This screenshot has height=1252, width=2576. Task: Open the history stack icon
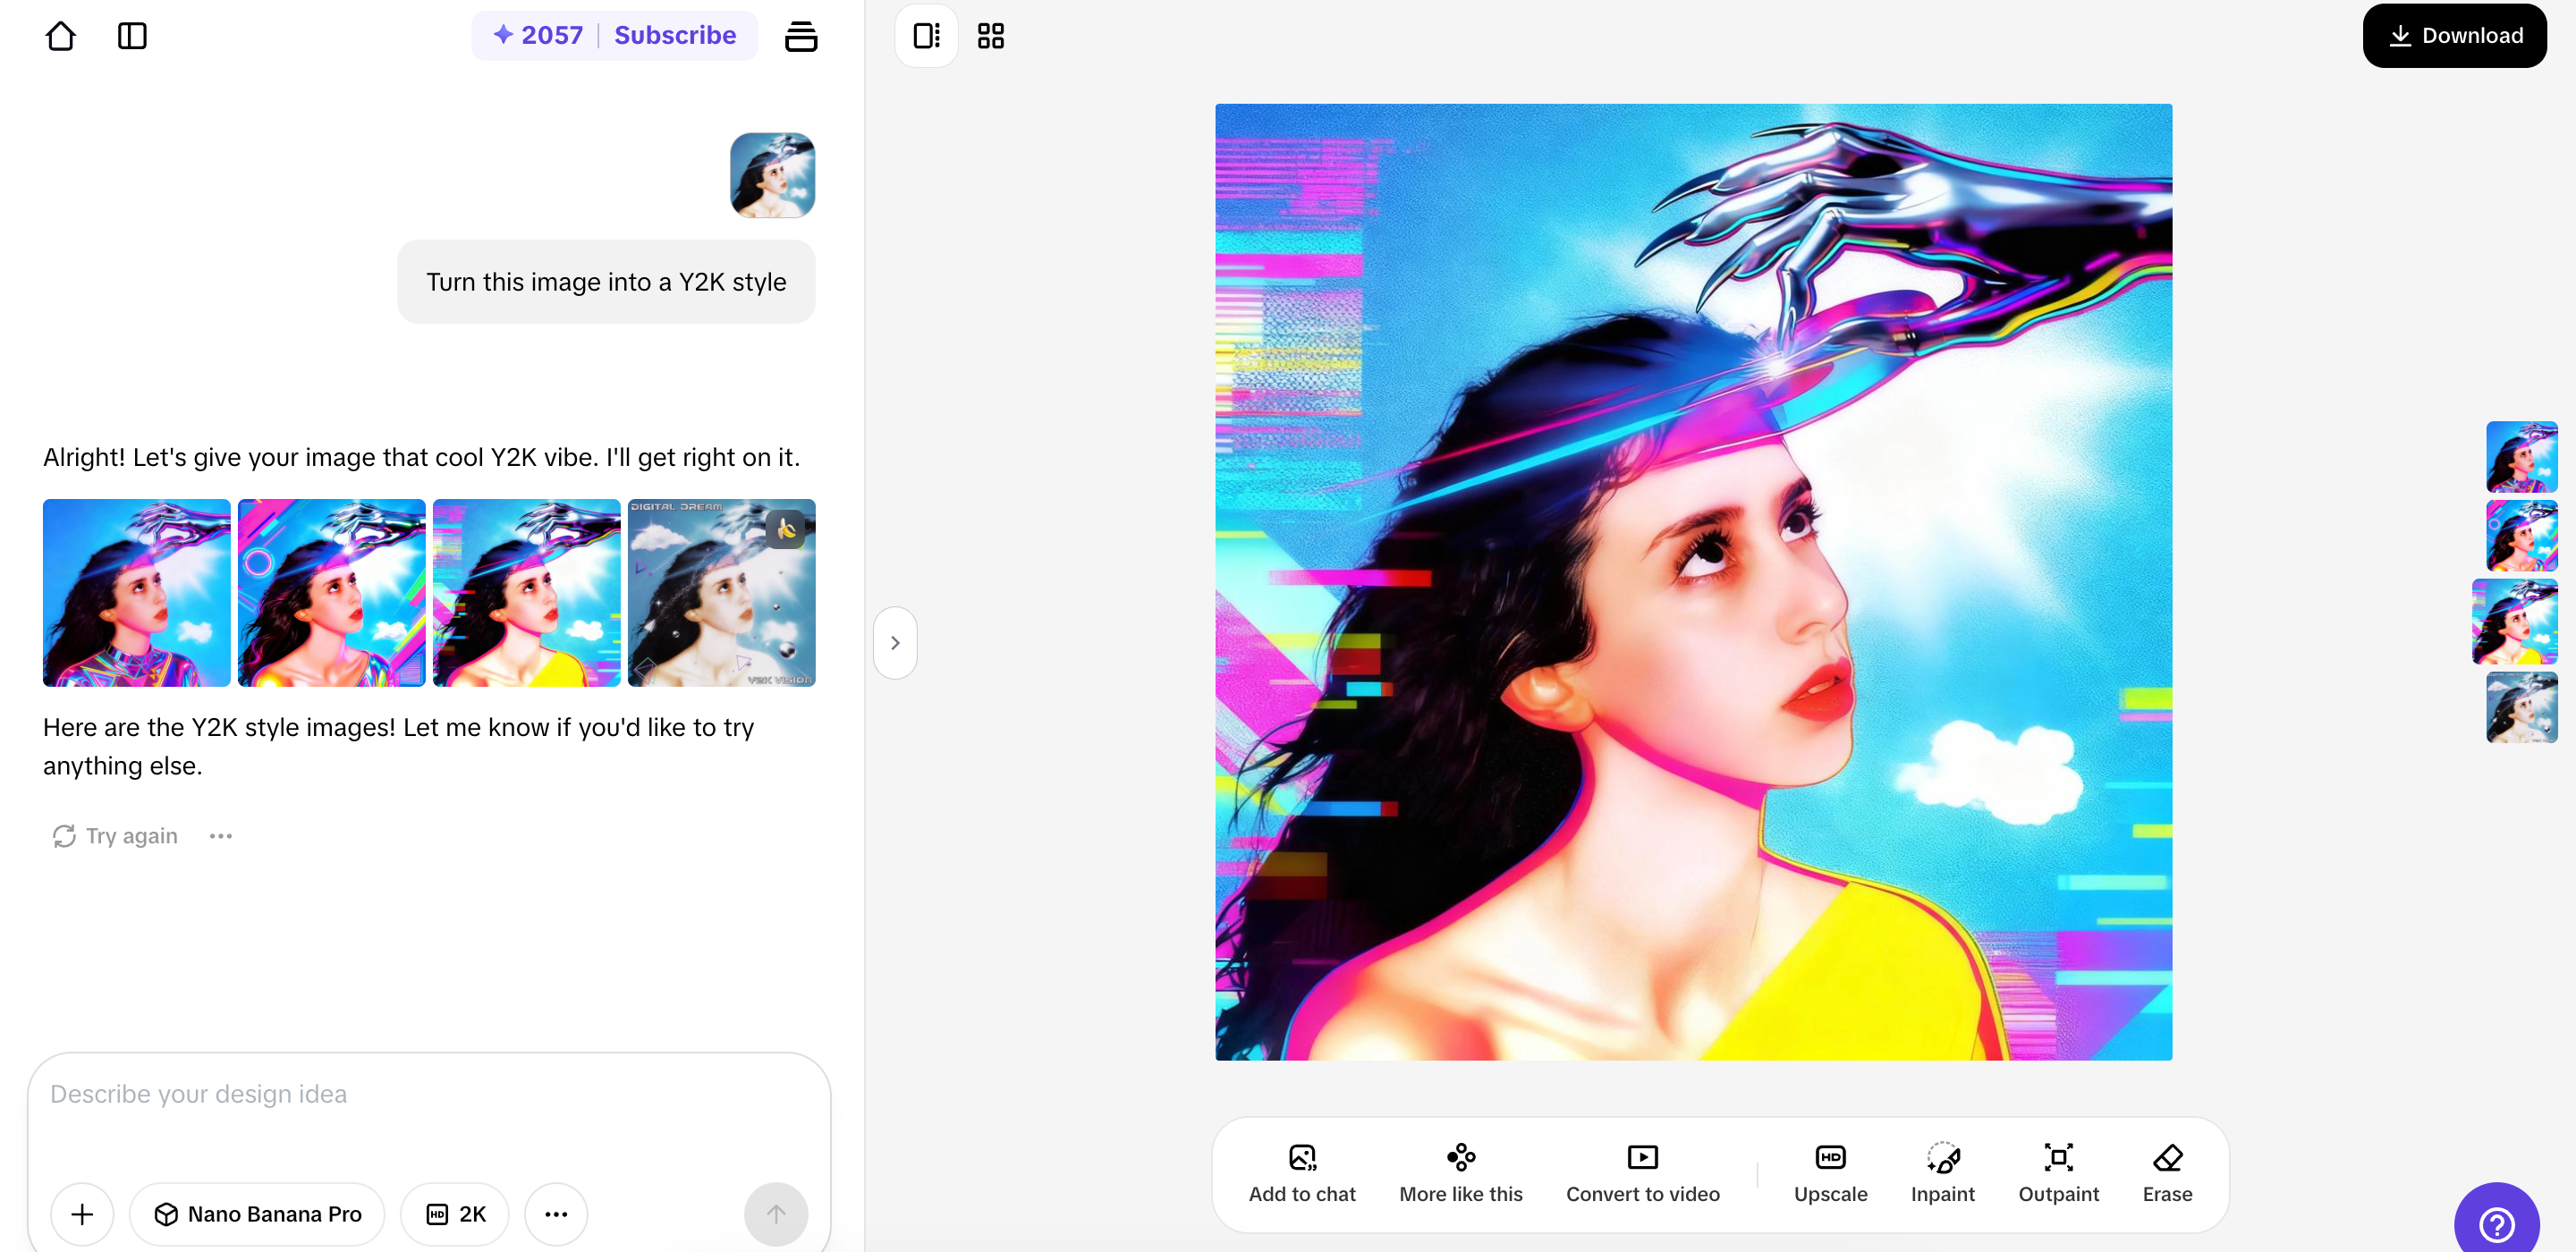(x=800, y=36)
